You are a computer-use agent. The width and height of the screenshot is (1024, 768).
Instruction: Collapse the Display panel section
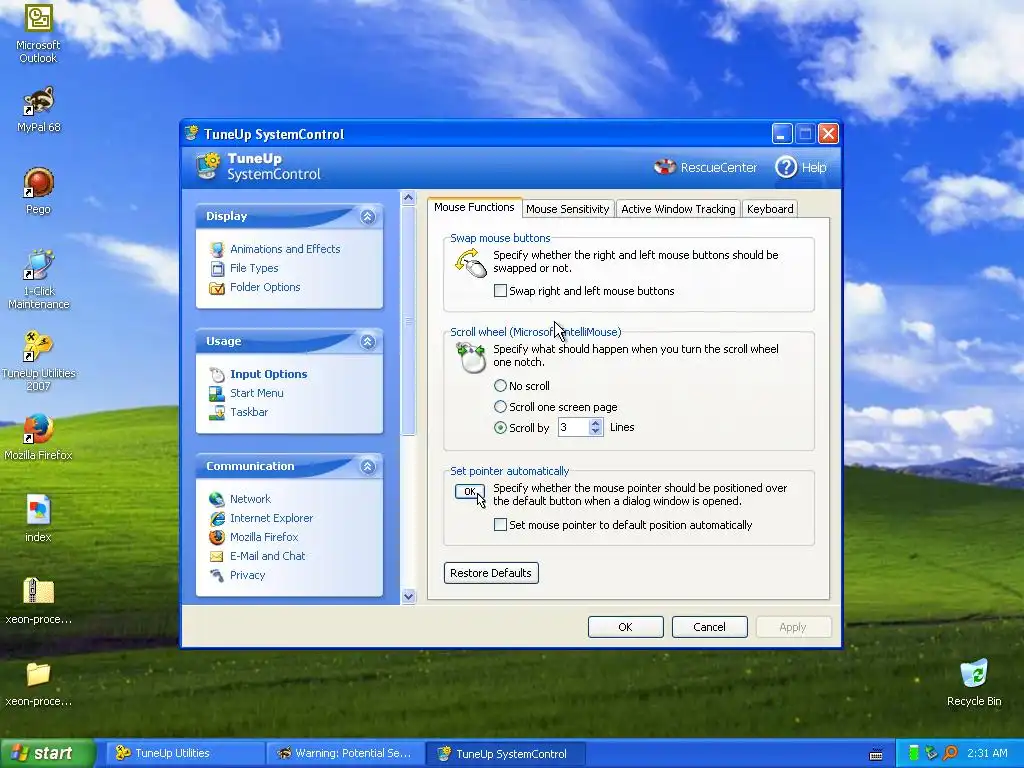tap(368, 217)
